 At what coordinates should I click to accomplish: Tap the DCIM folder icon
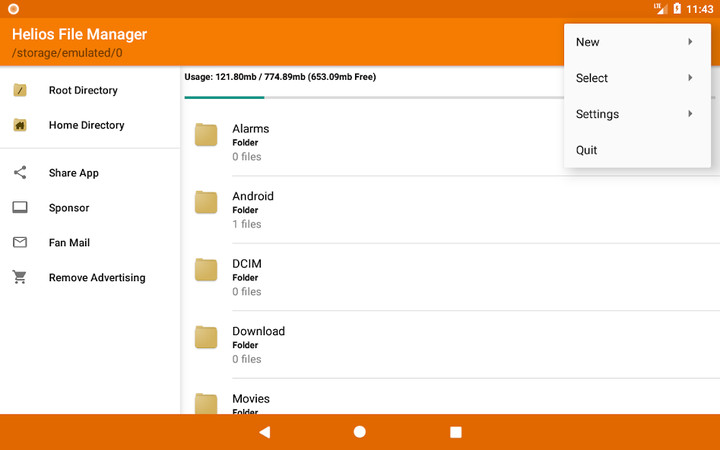tap(206, 270)
